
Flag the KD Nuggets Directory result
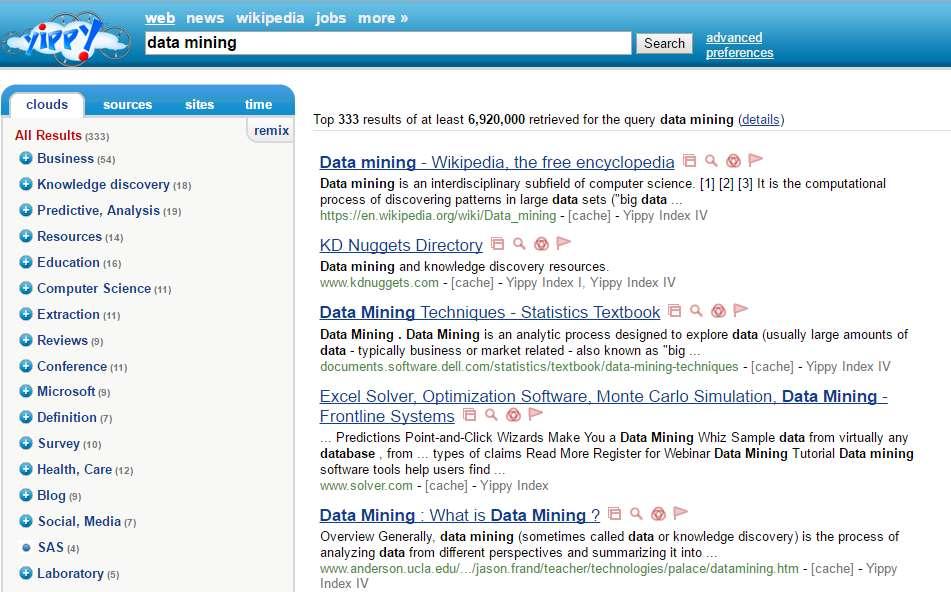click(x=563, y=243)
